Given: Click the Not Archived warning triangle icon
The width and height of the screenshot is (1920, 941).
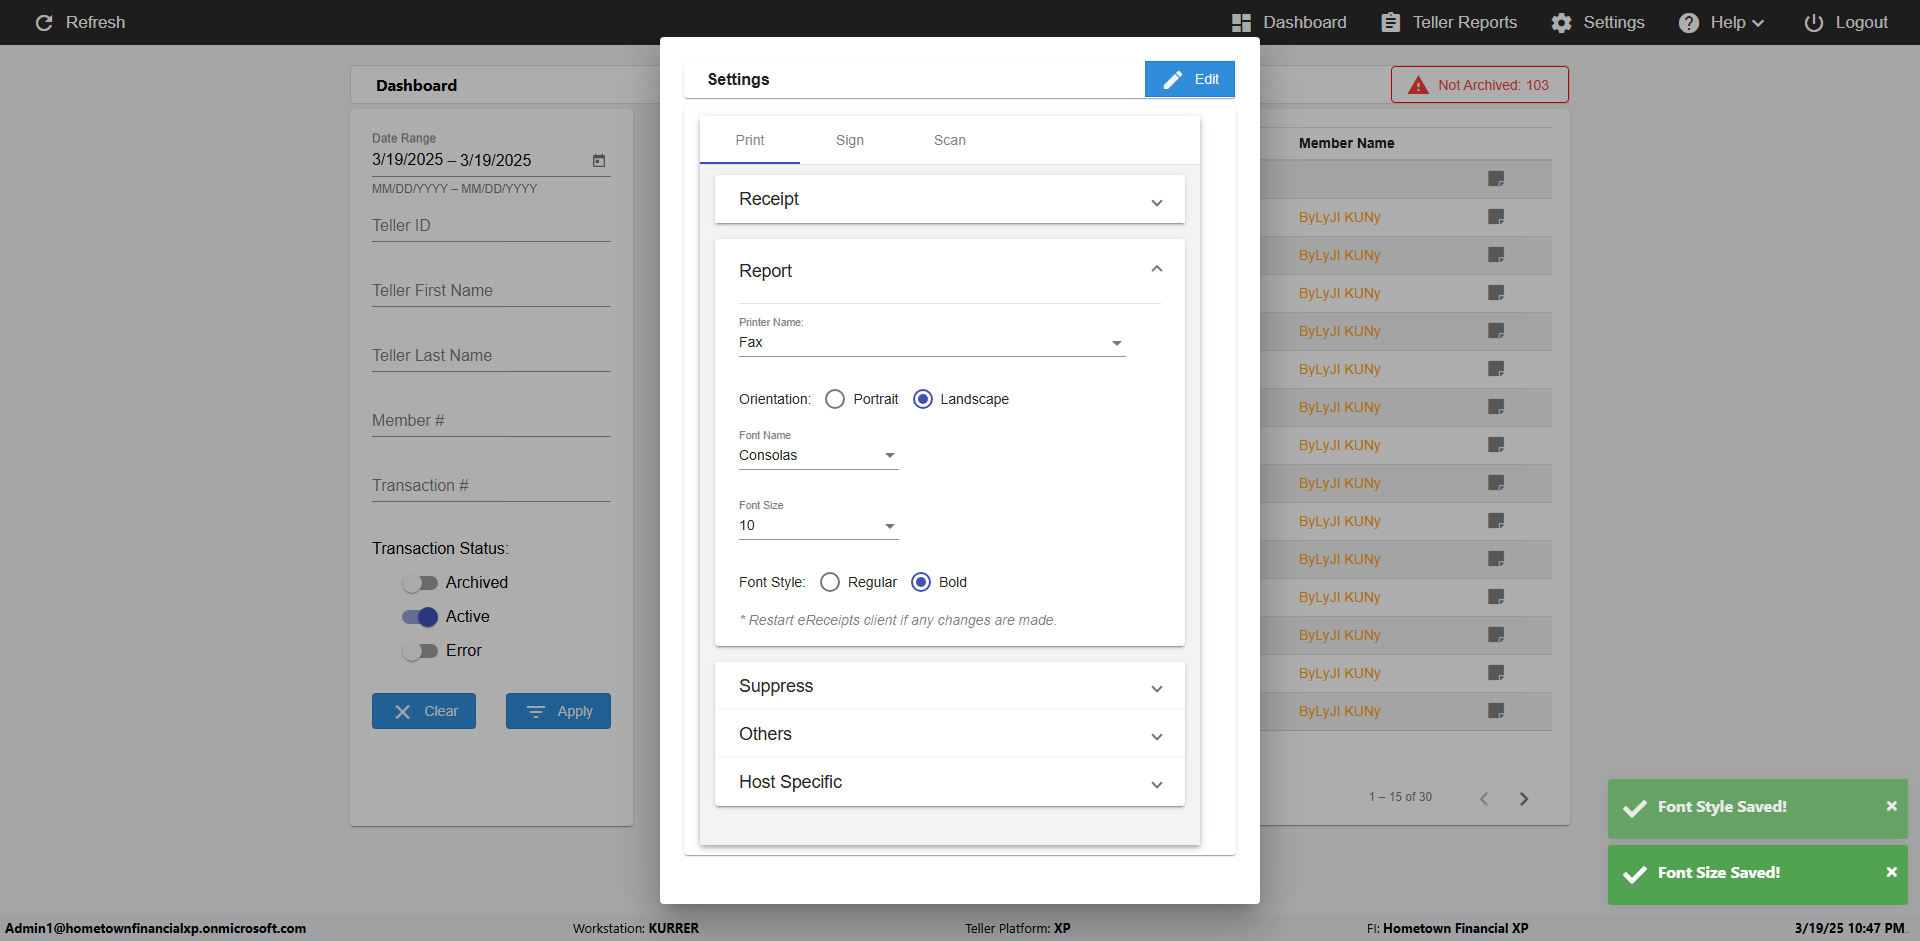Looking at the screenshot, I should (x=1418, y=85).
